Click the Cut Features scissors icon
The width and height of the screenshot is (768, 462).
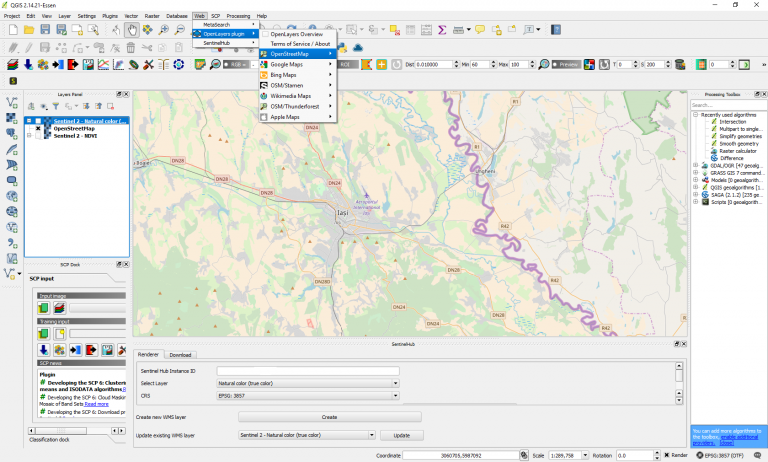coord(147,48)
